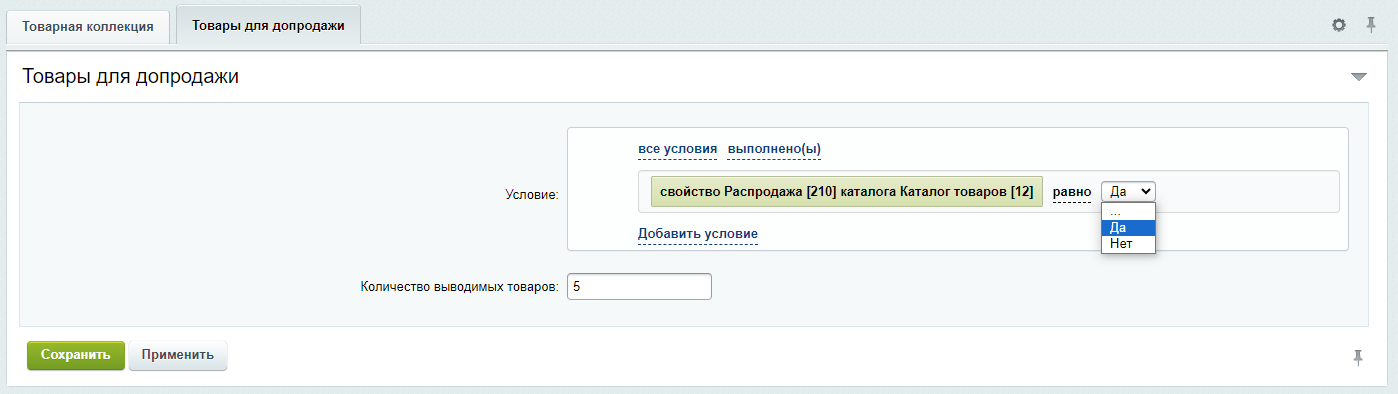Click the Товары для допродажи section title
Screen dimensions: 1398x394
pos(130,76)
